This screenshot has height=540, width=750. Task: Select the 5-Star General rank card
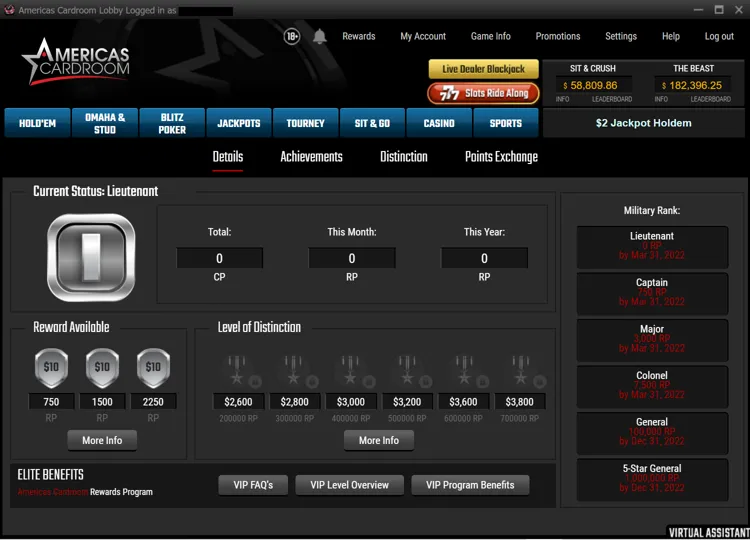coord(652,479)
